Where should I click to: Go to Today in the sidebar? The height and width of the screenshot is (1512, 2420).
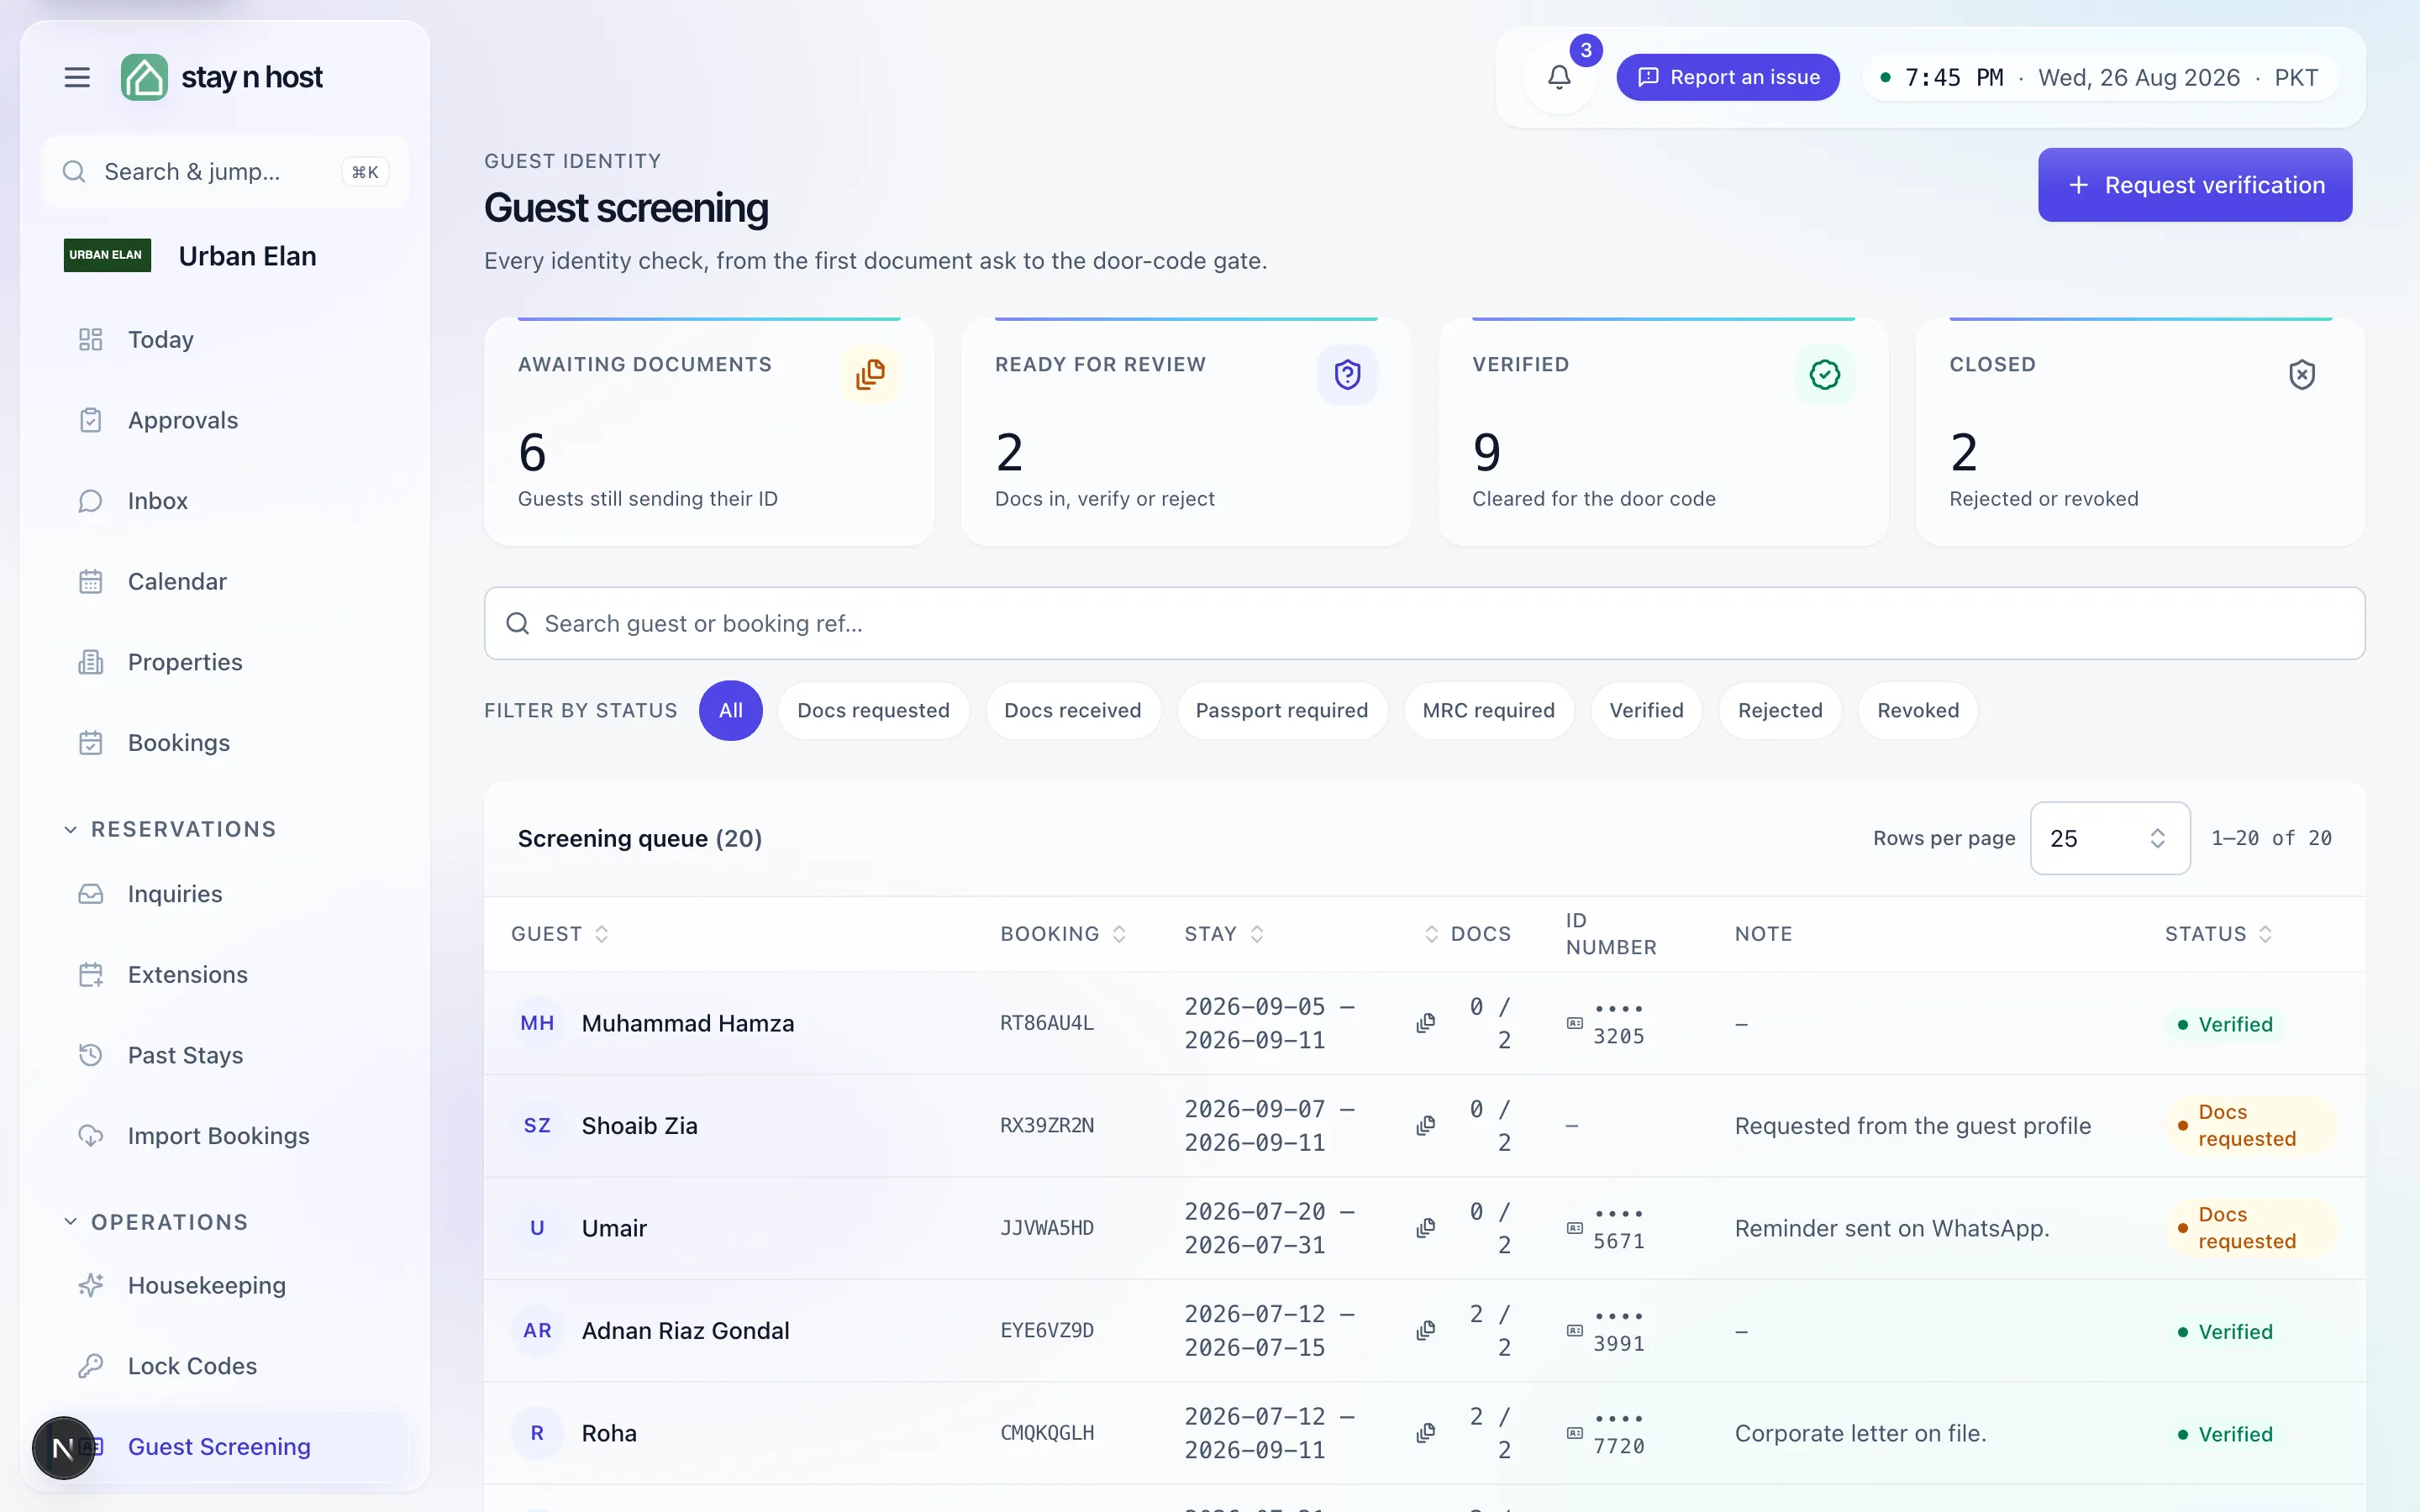[x=225, y=340]
